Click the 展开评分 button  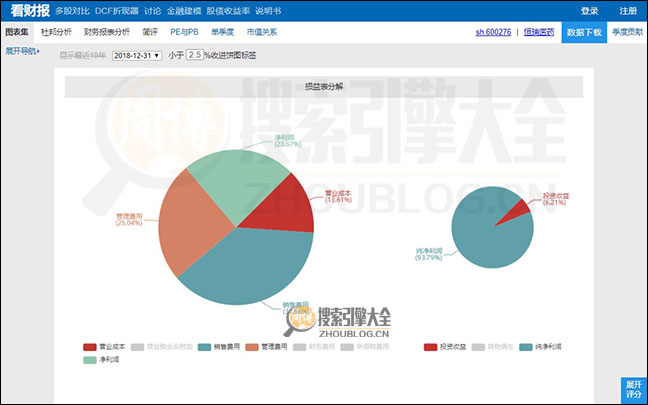pyautogui.click(x=634, y=390)
